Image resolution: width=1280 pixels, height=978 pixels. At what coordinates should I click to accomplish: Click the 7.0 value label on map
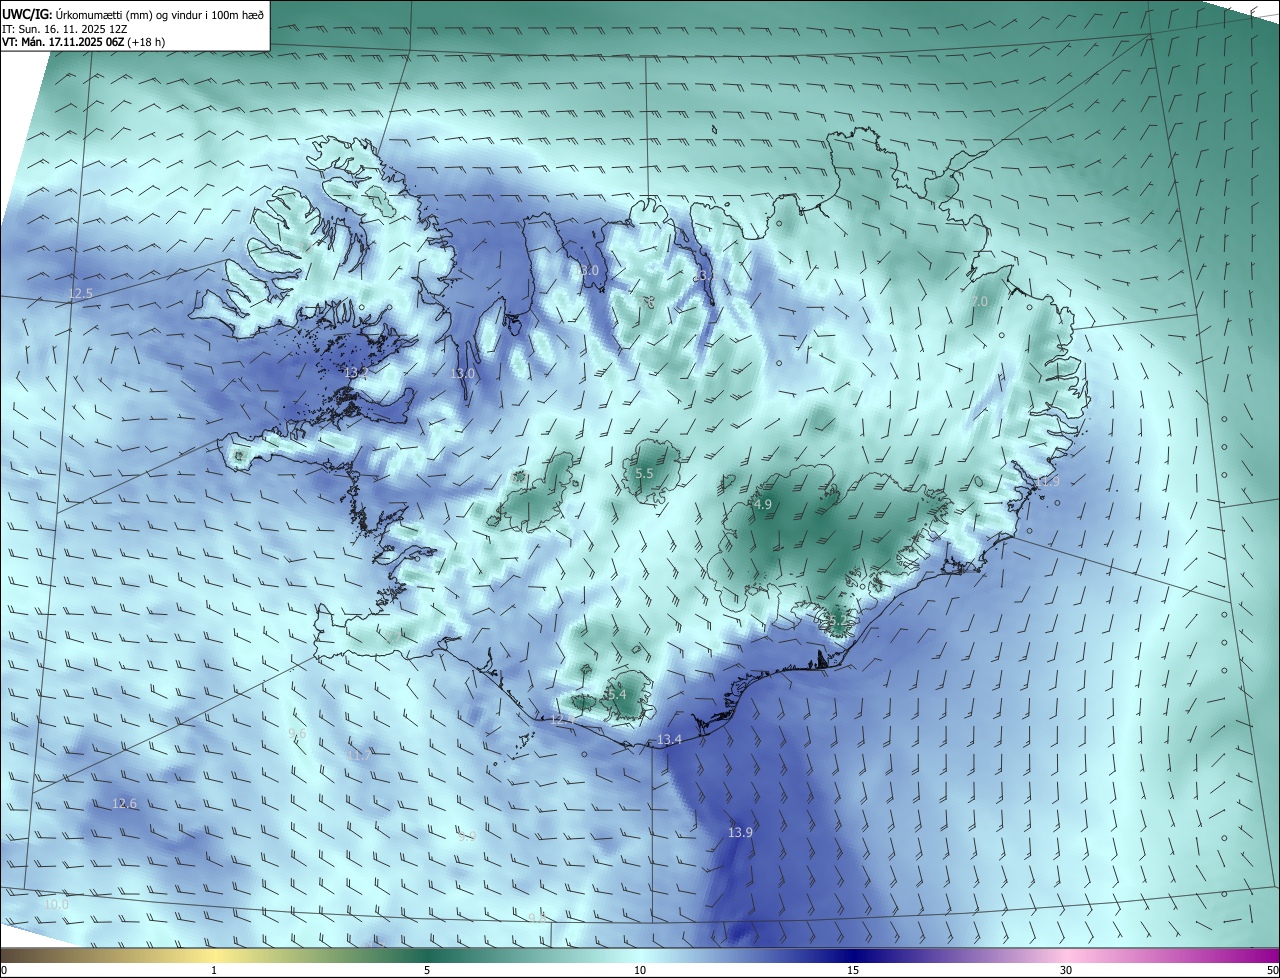979,301
